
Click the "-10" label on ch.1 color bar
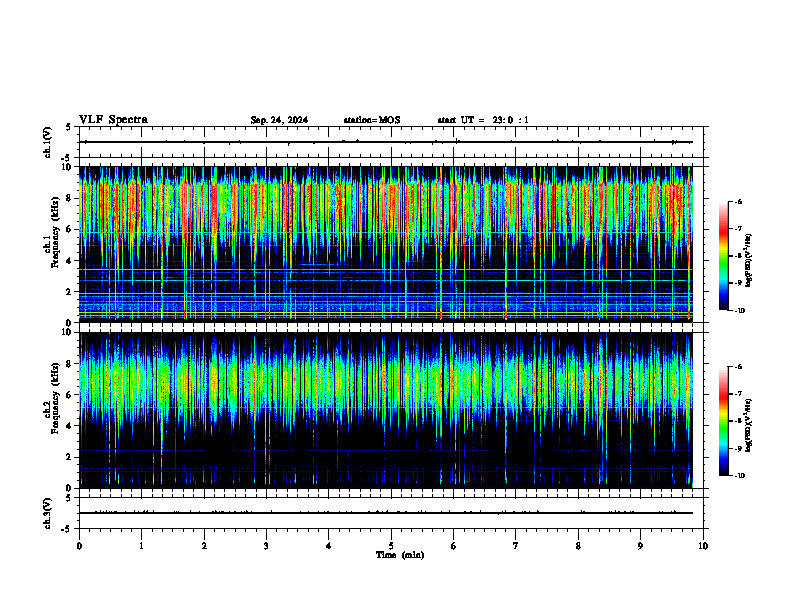click(740, 311)
